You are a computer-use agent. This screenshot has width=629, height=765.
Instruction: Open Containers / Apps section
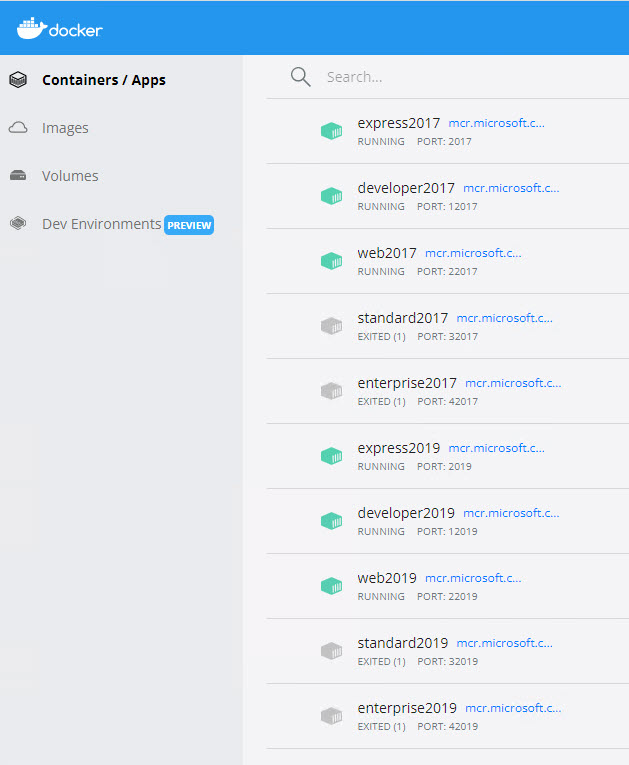coord(103,80)
